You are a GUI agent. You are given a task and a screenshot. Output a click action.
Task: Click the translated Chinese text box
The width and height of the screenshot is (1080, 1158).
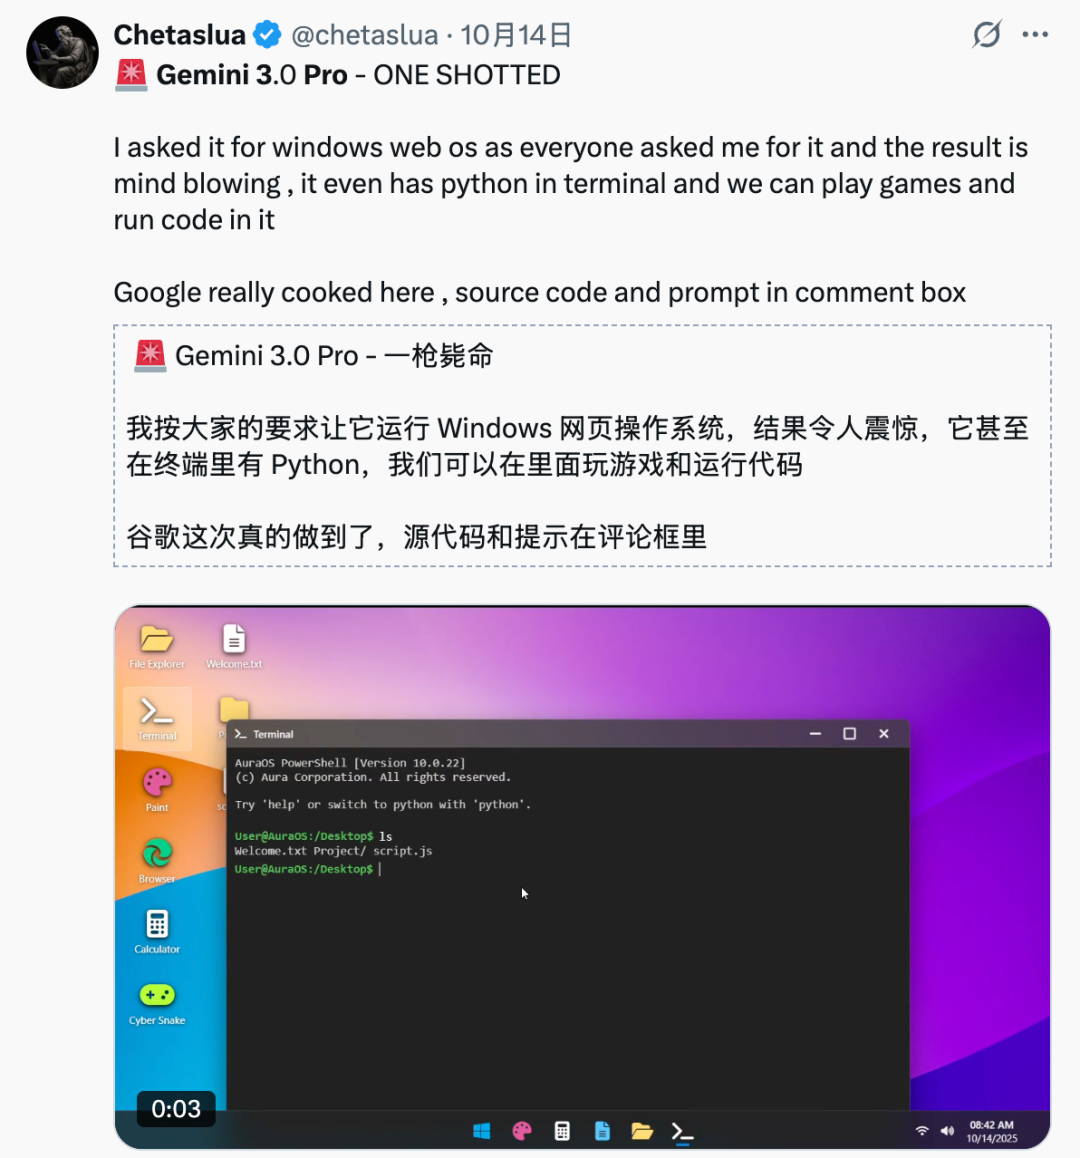pyautogui.click(x=582, y=445)
